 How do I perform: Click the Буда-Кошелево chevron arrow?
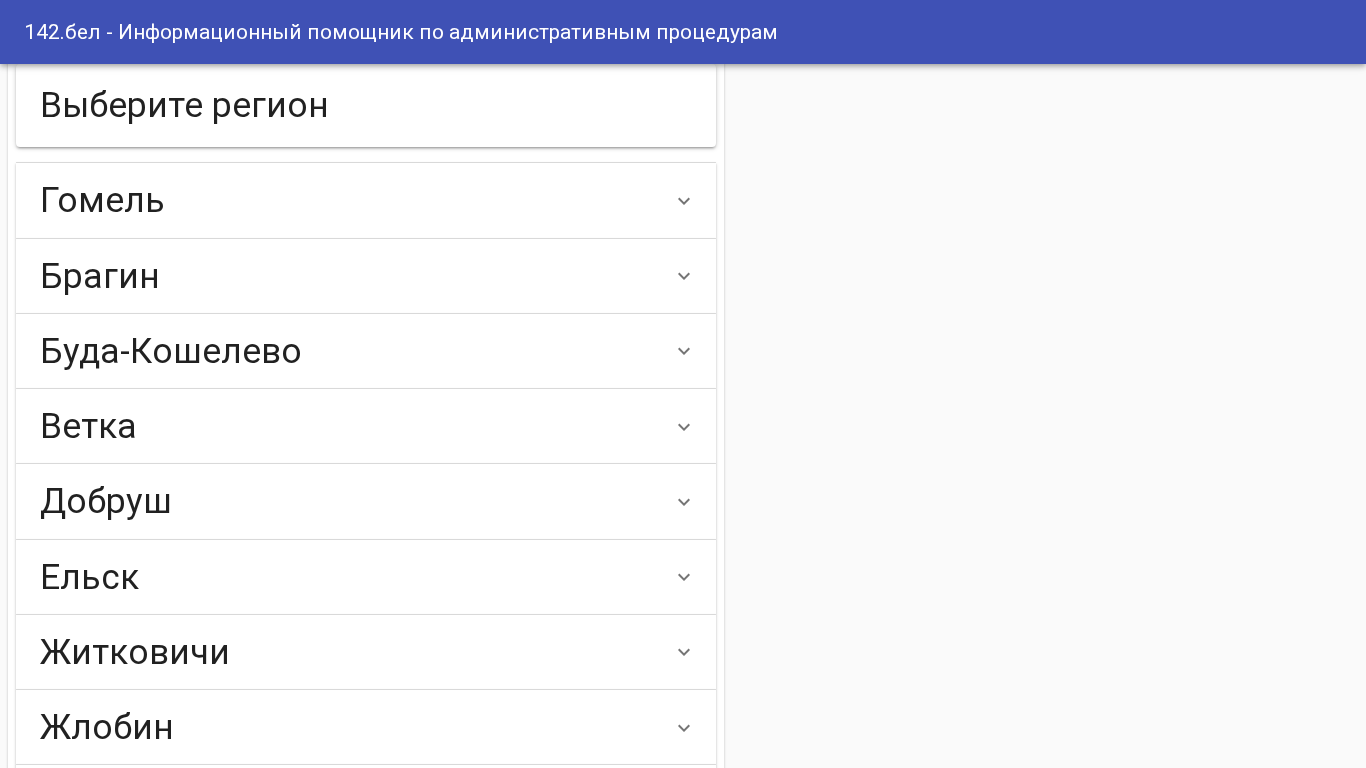pyautogui.click(x=684, y=351)
